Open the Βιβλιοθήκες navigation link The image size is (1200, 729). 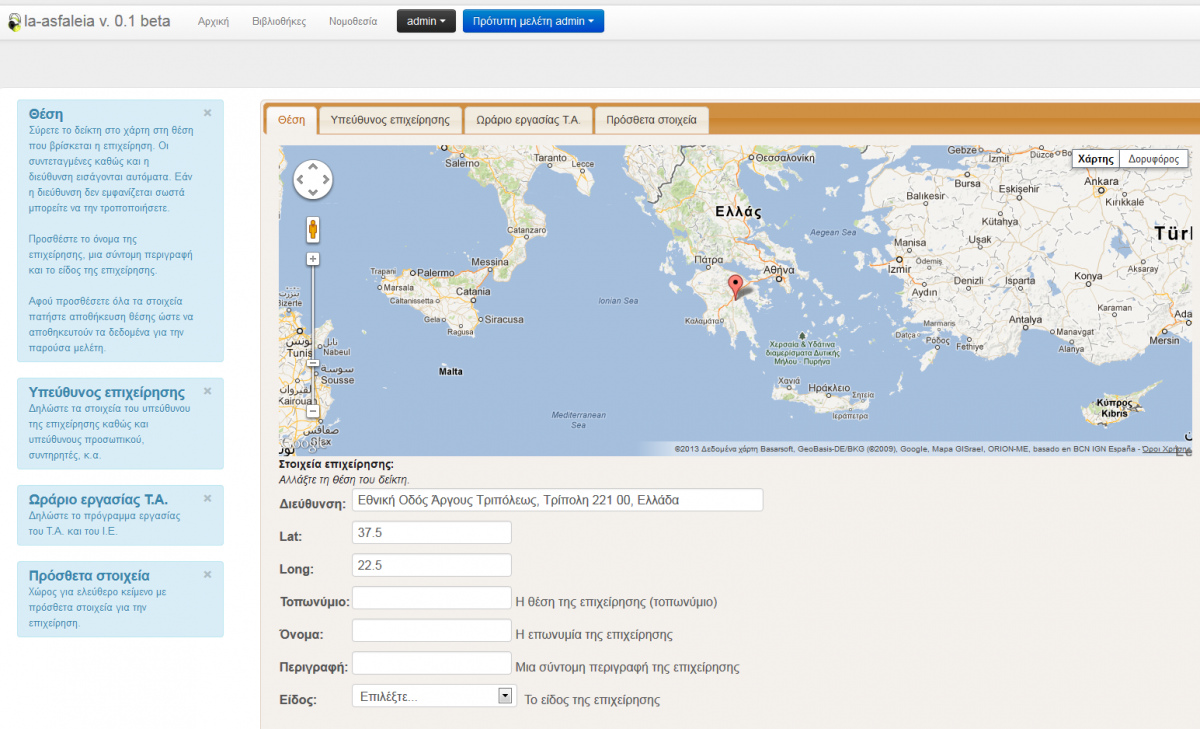(x=280, y=21)
